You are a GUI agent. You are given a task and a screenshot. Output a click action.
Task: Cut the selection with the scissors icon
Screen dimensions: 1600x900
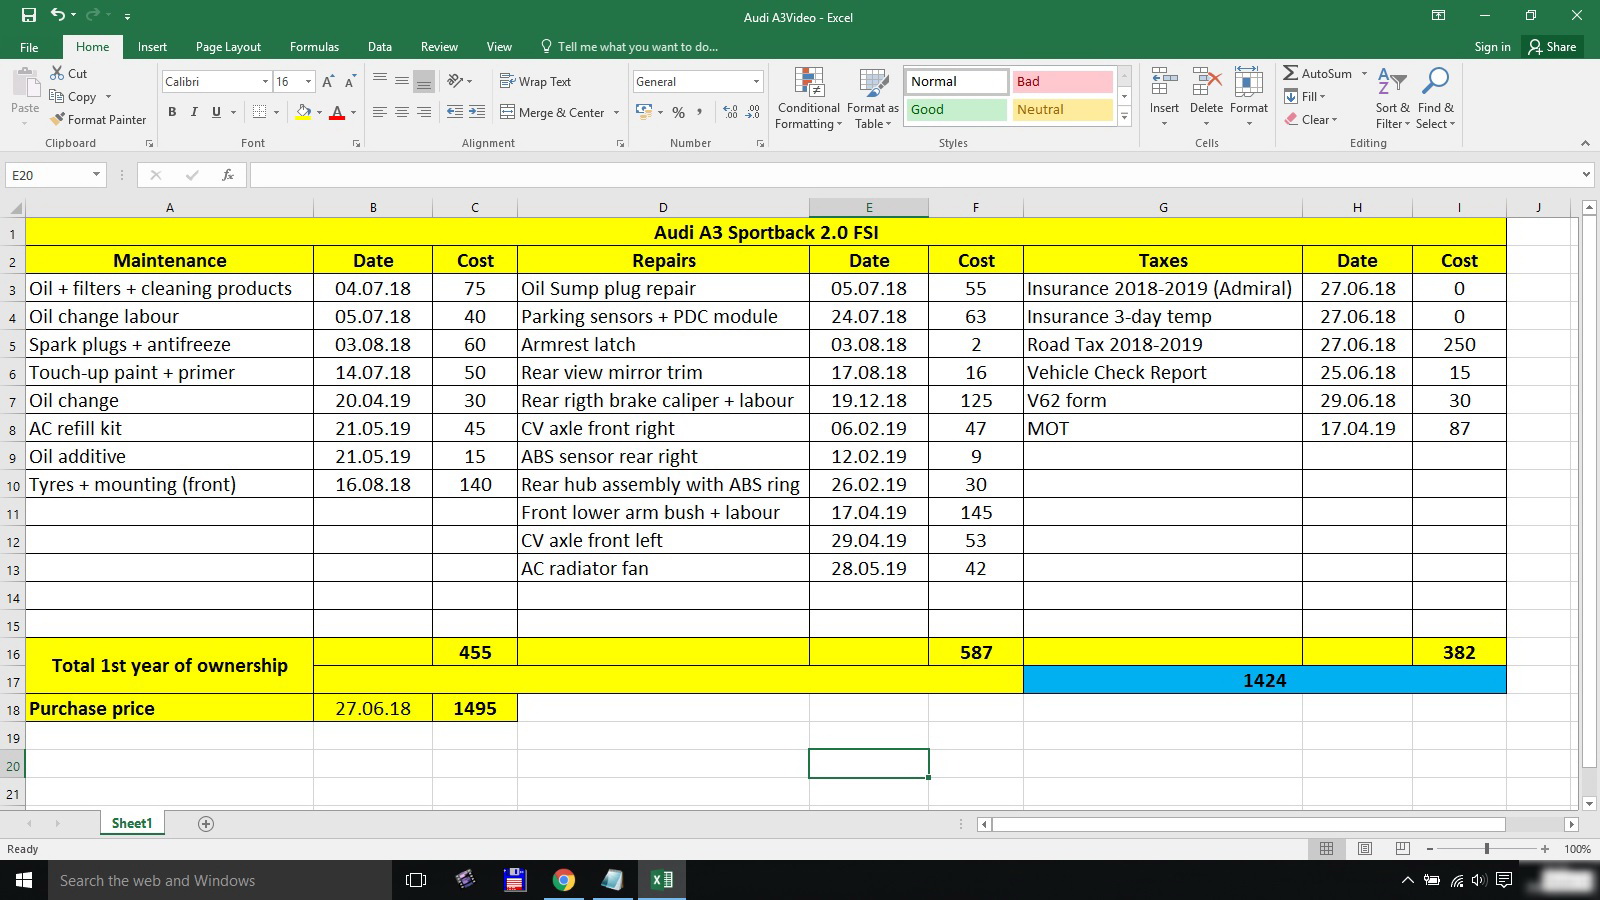tap(58, 73)
